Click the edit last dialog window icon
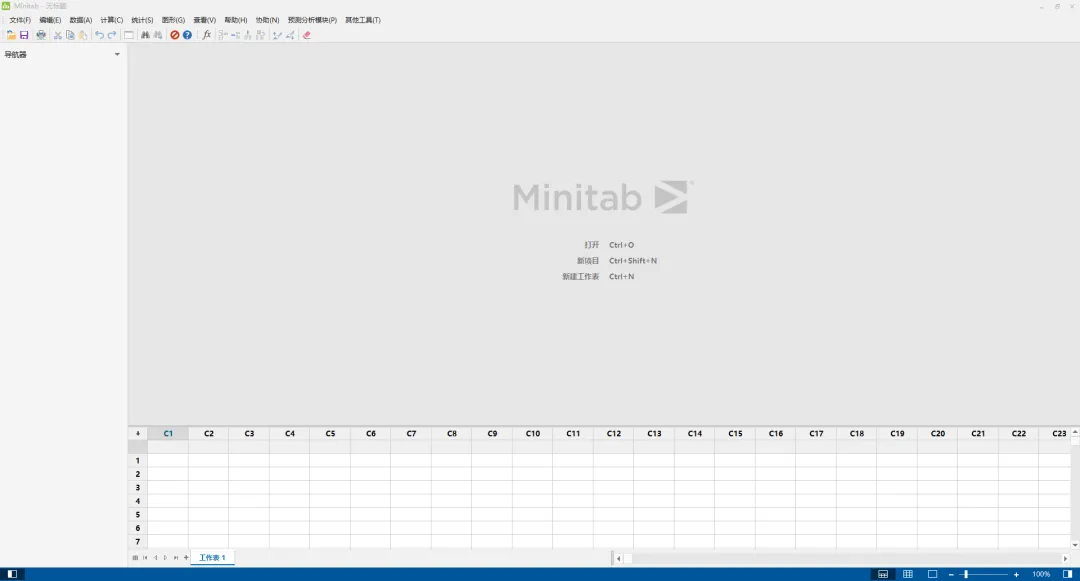This screenshot has height=581, width=1080. click(129, 35)
